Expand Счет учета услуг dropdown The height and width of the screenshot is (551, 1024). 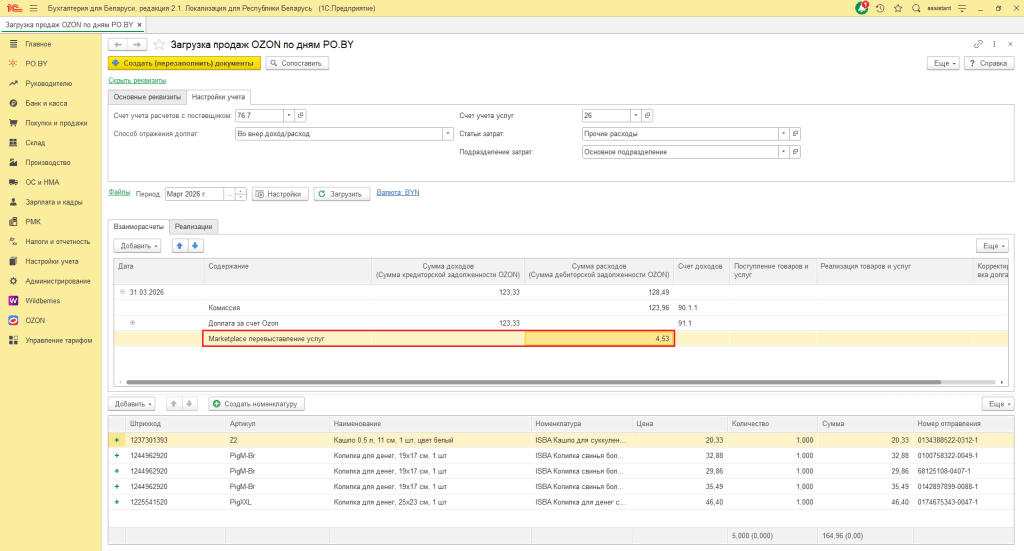click(635, 116)
